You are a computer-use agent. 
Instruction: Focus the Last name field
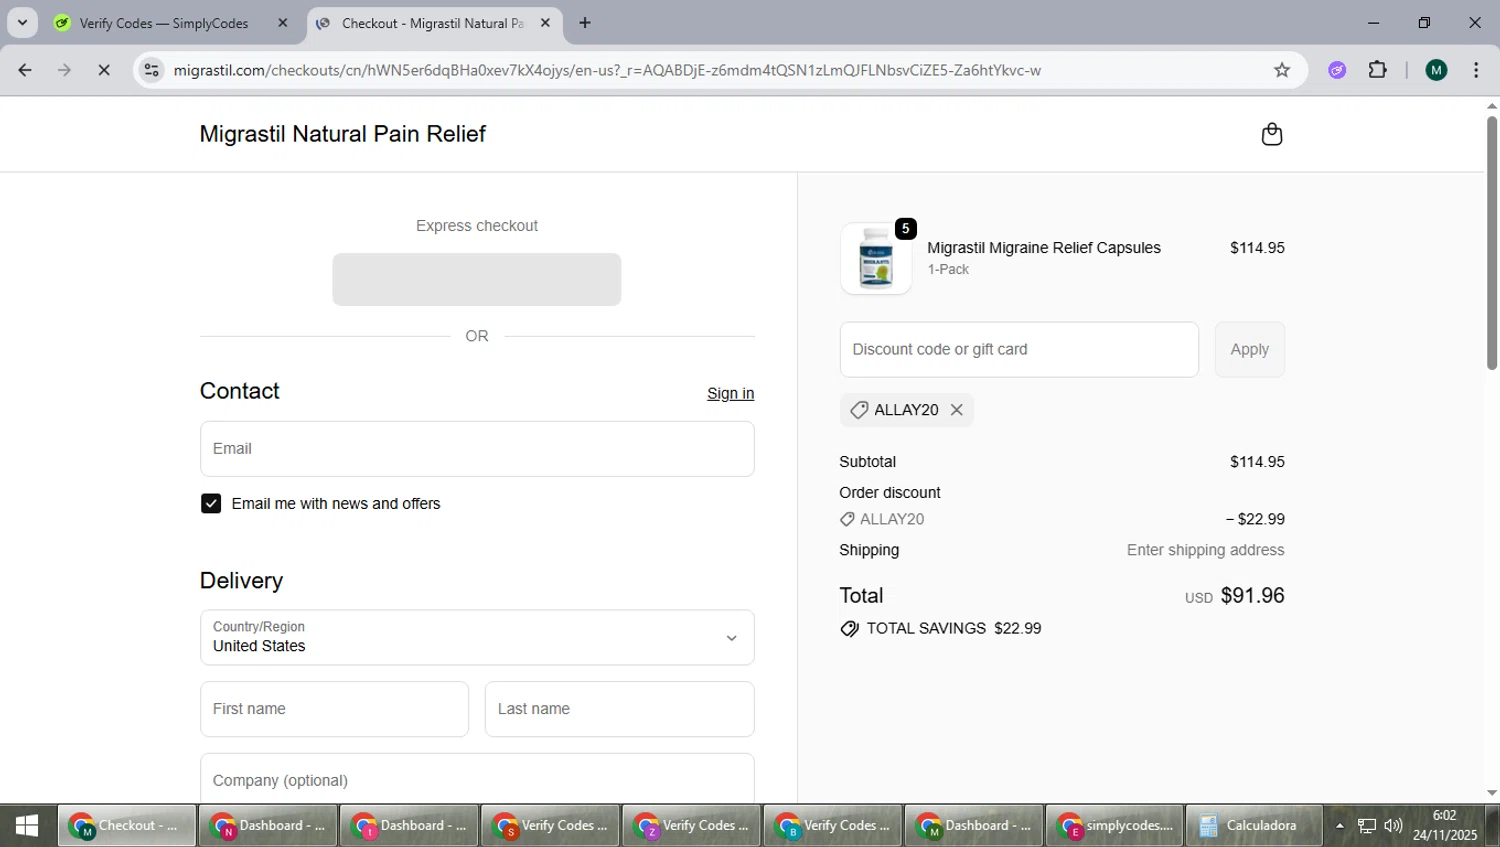pyautogui.click(x=619, y=709)
